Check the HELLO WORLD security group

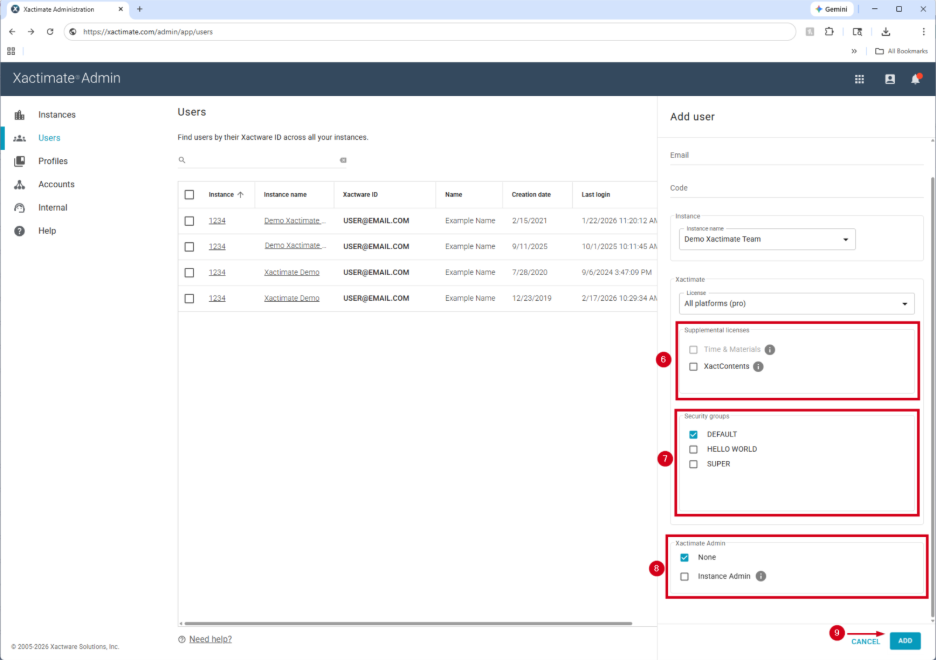pyautogui.click(x=693, y=449)
